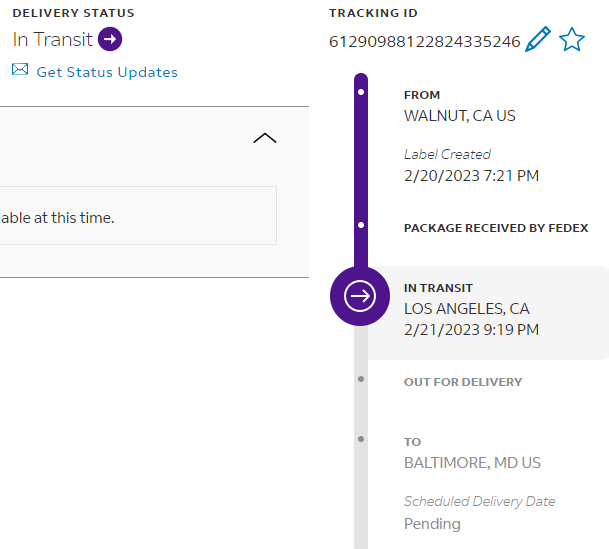
Task: Click the LOS ANGELES, CA transit location
Action: tap(466, 308)
